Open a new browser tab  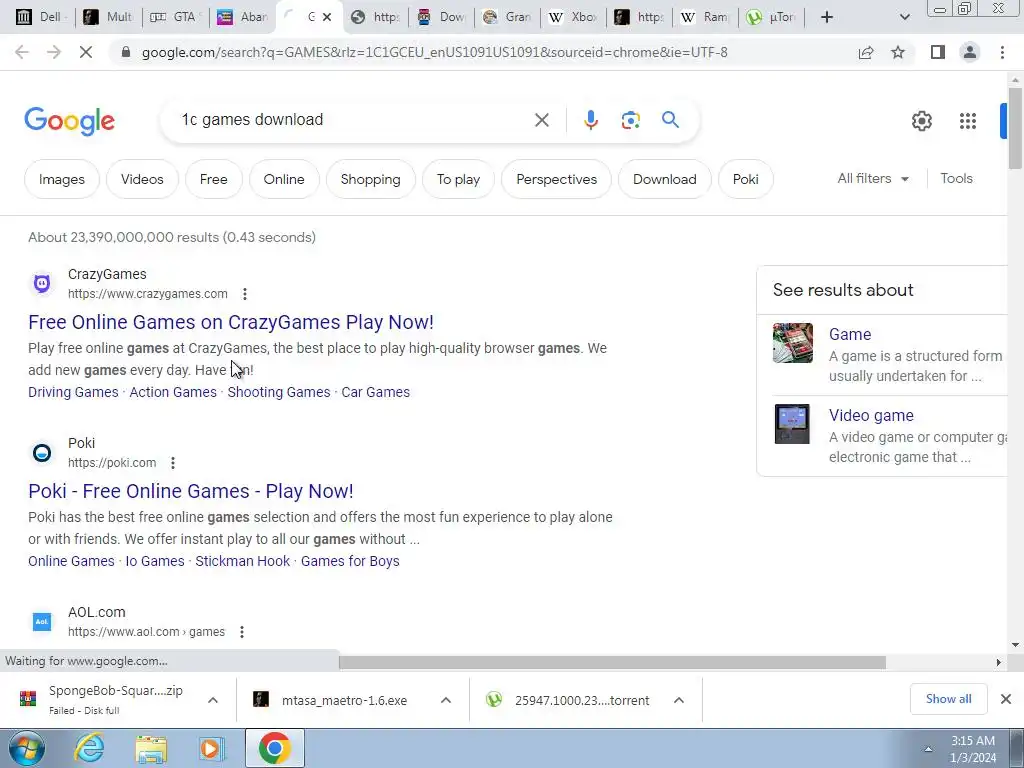827,17
